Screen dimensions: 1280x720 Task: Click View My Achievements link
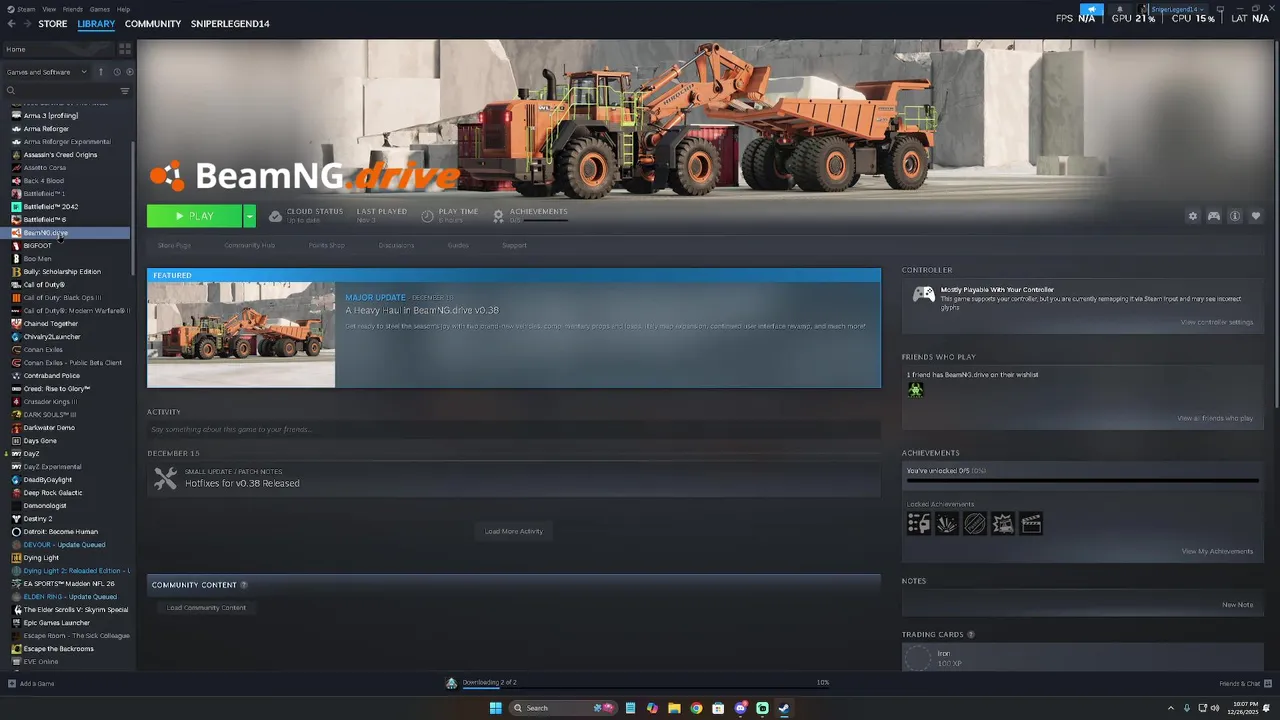point(1217,551)
